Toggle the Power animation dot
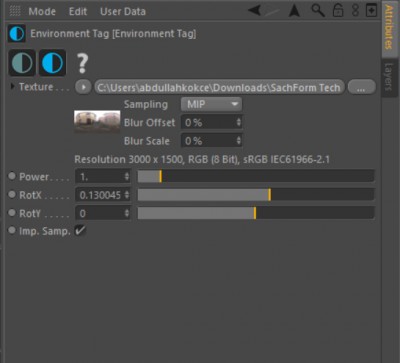The height and width of the screenshot is (363, 400). click(12, 176)
